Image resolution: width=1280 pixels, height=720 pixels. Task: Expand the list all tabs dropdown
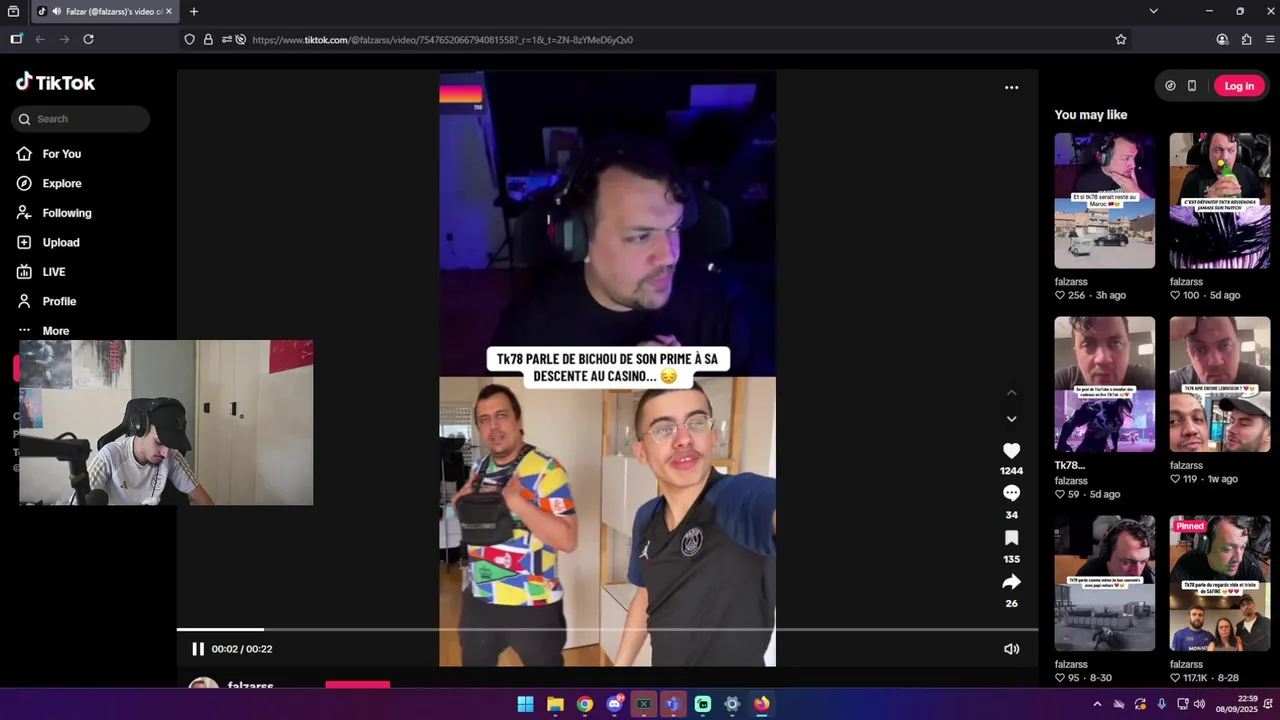point(1153,11)
